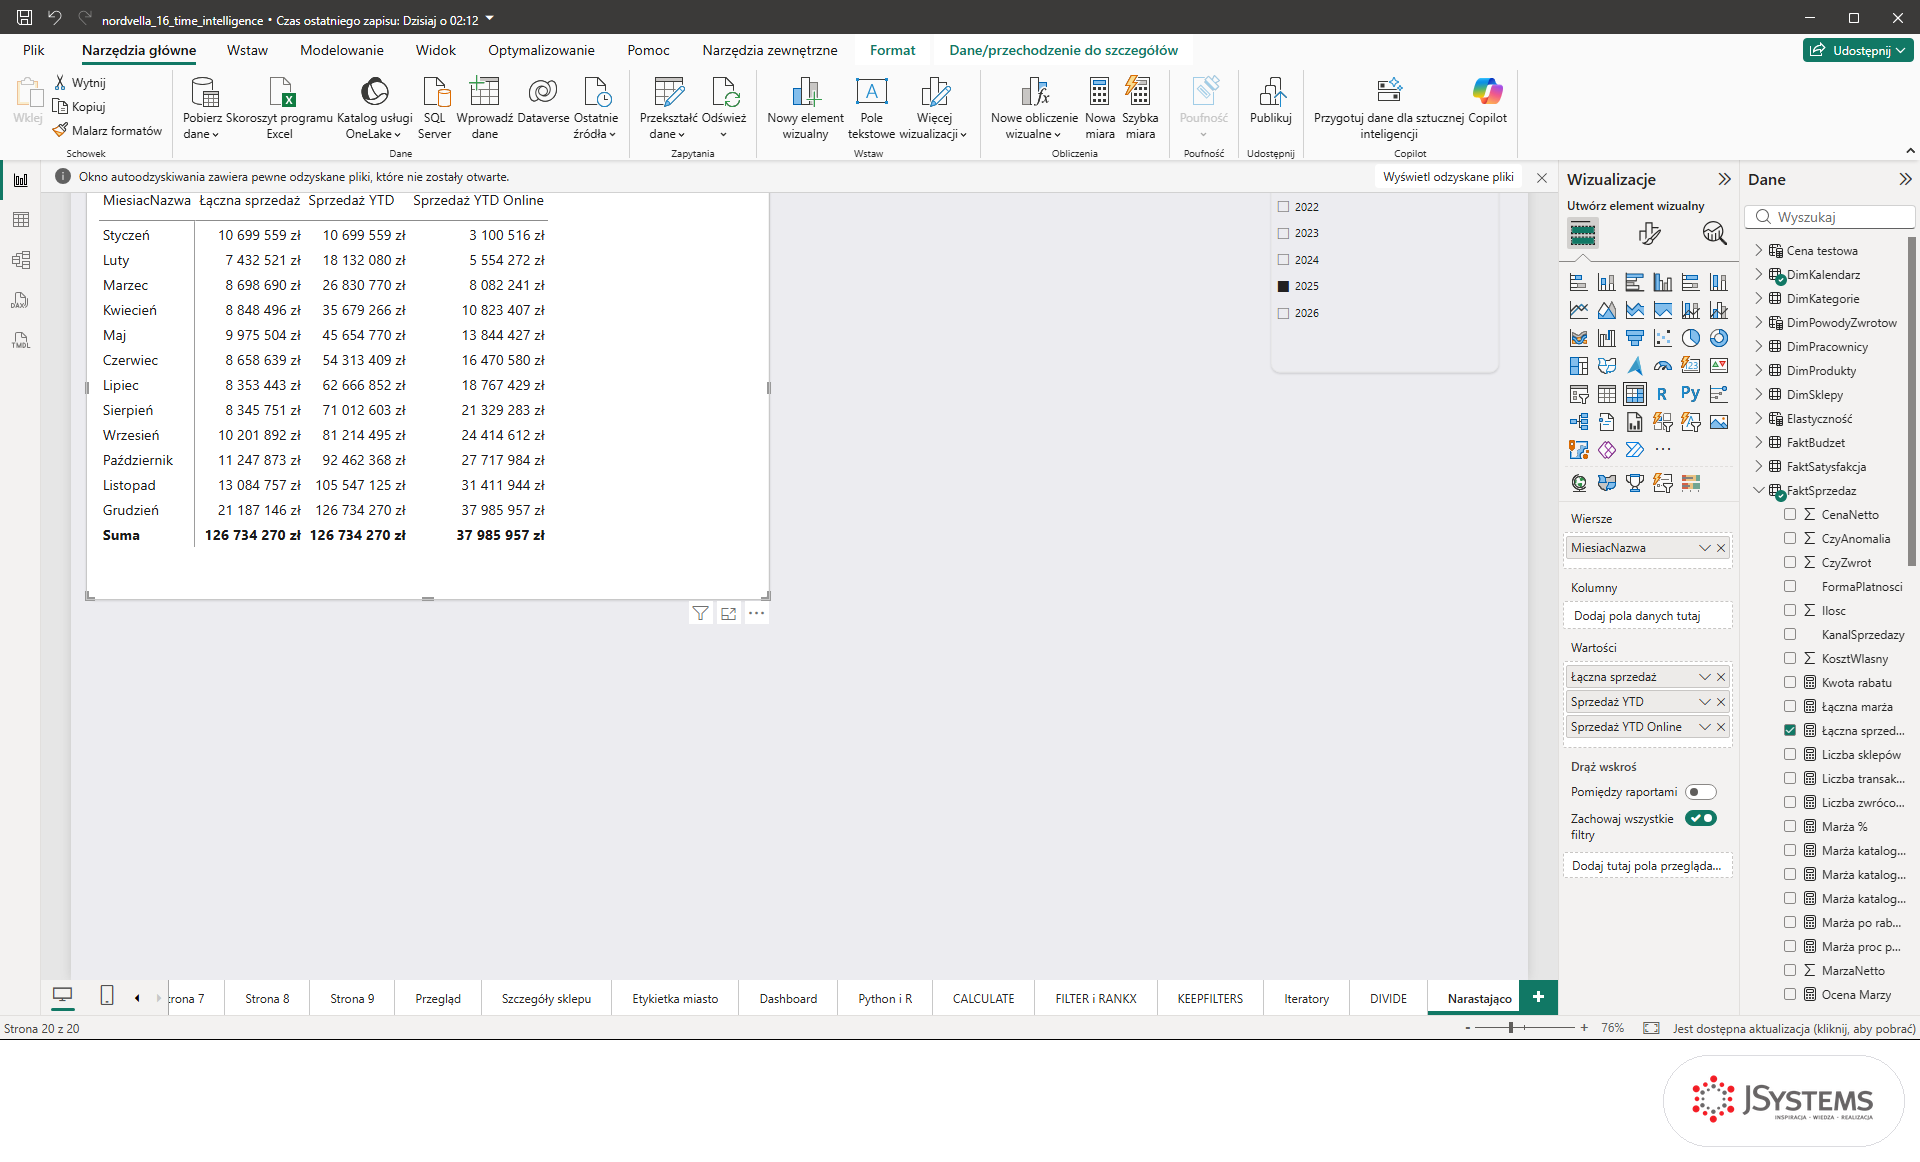Click focus mode icon below table visual
Viewport: 1920px width, 1162px height.
tap(729, 613)
